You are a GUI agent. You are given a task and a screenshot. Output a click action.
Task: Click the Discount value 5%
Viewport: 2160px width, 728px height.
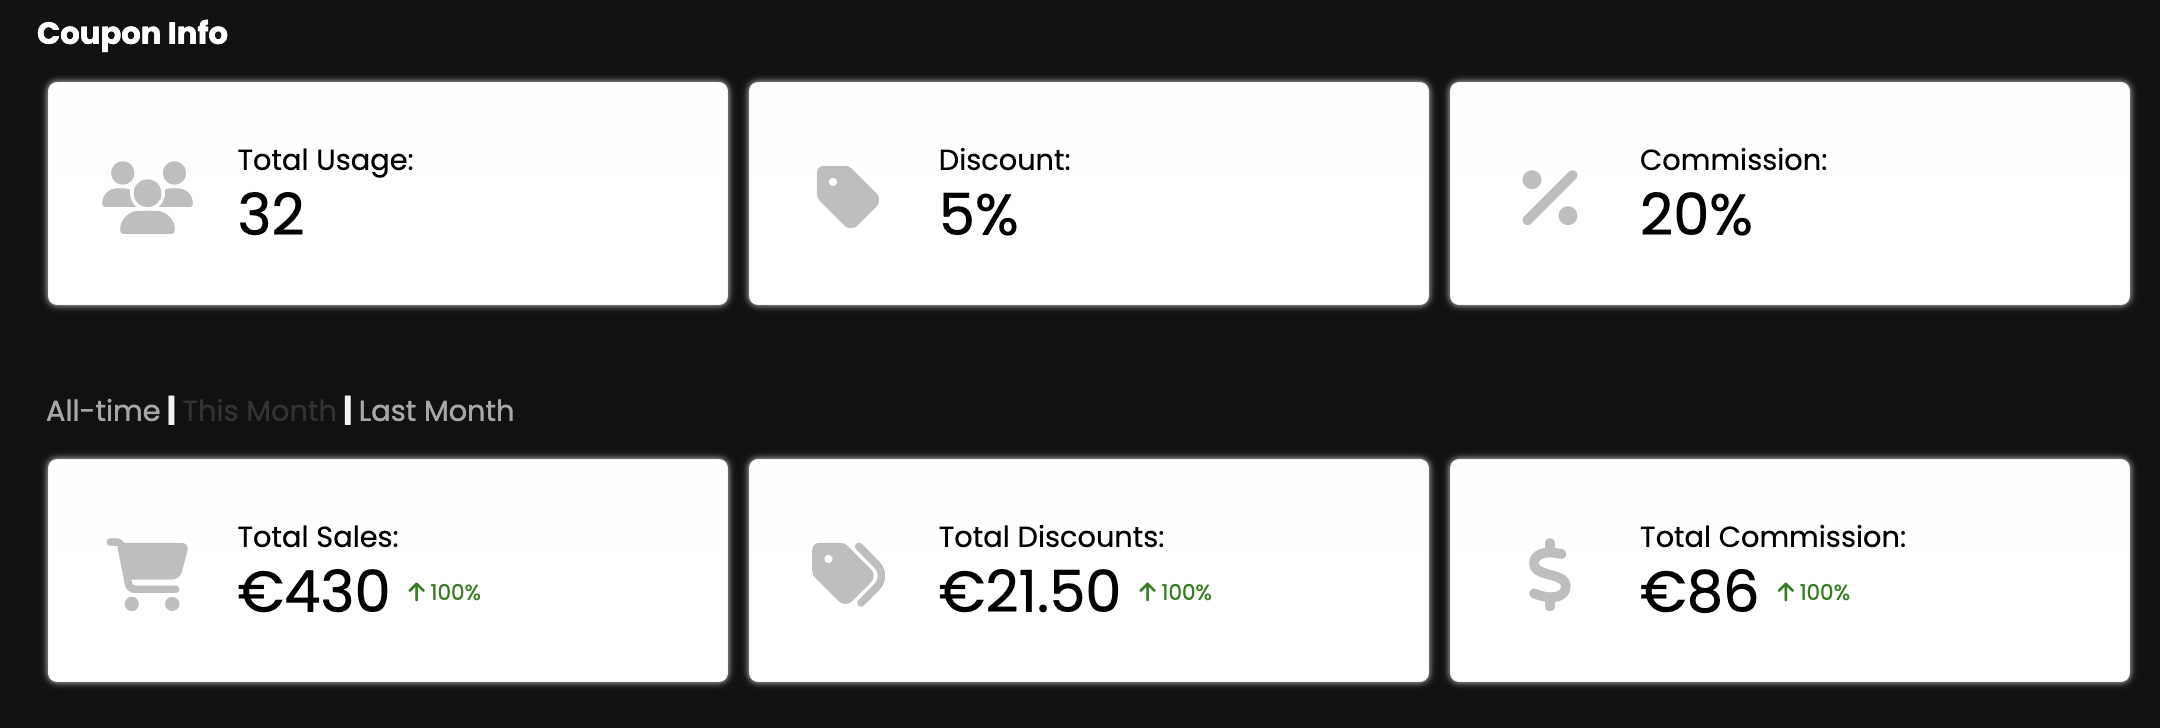[x=978, y=215]
